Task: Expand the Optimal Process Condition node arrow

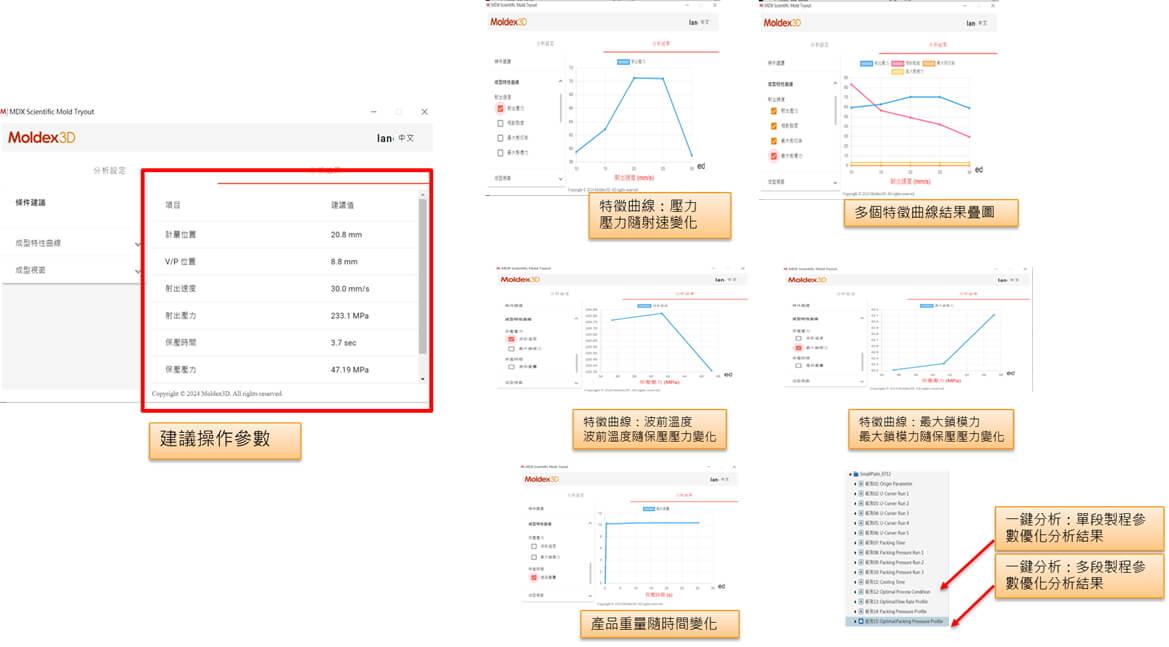Action: point(854,592)
